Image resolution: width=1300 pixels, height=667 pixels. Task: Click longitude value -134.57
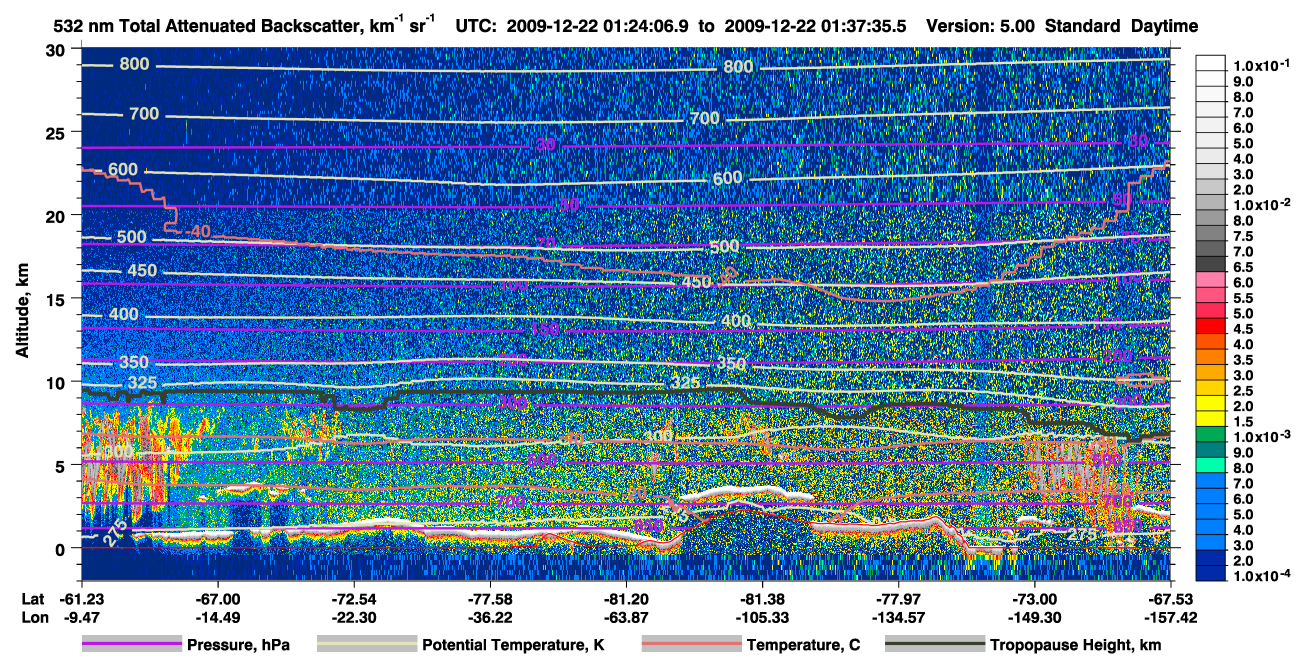[x=899, y=617]
